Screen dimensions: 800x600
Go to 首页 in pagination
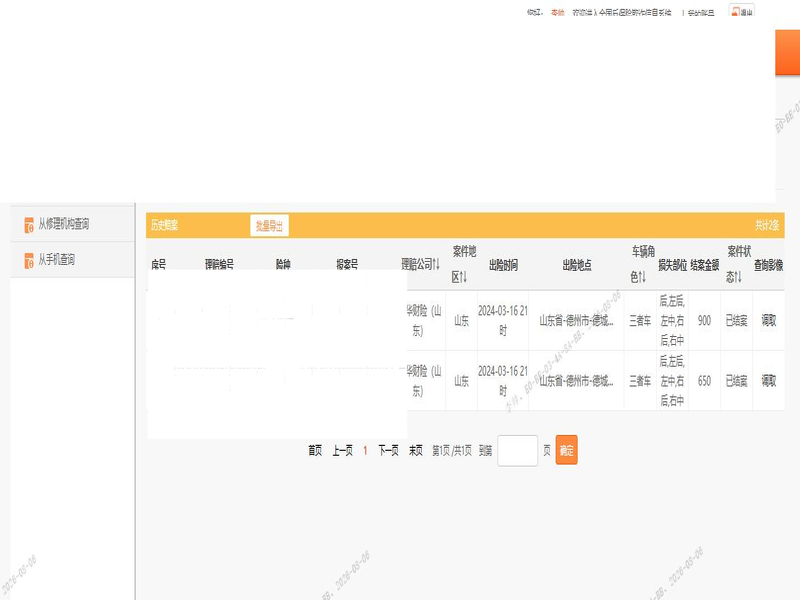pyautogui.click(x=315, y=451)
